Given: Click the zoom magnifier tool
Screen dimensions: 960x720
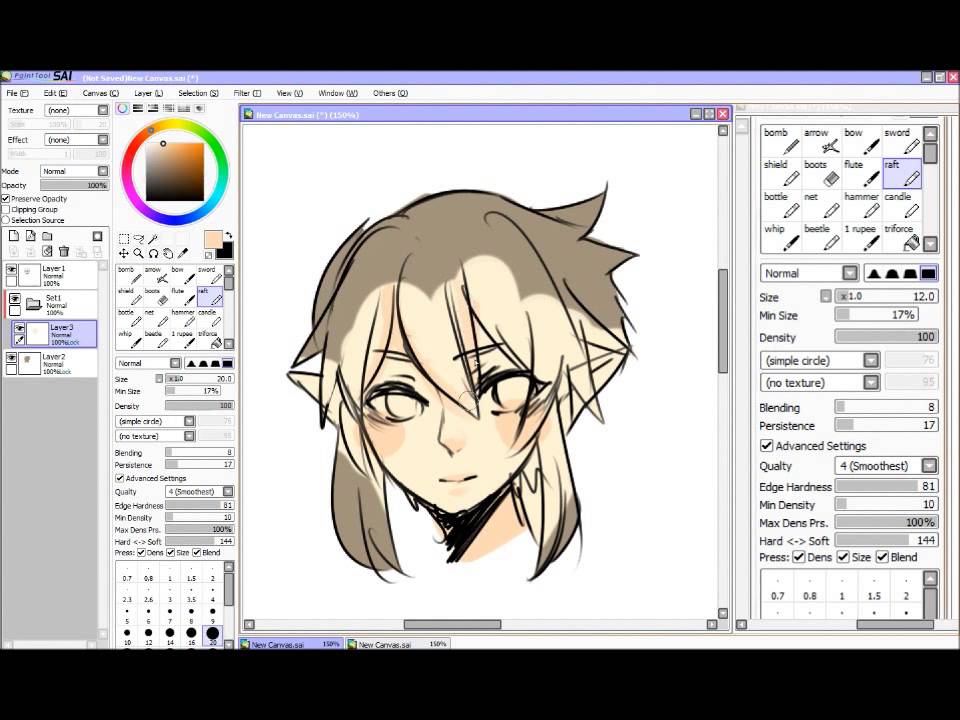Looking at the screenshot, I should 138,254.
